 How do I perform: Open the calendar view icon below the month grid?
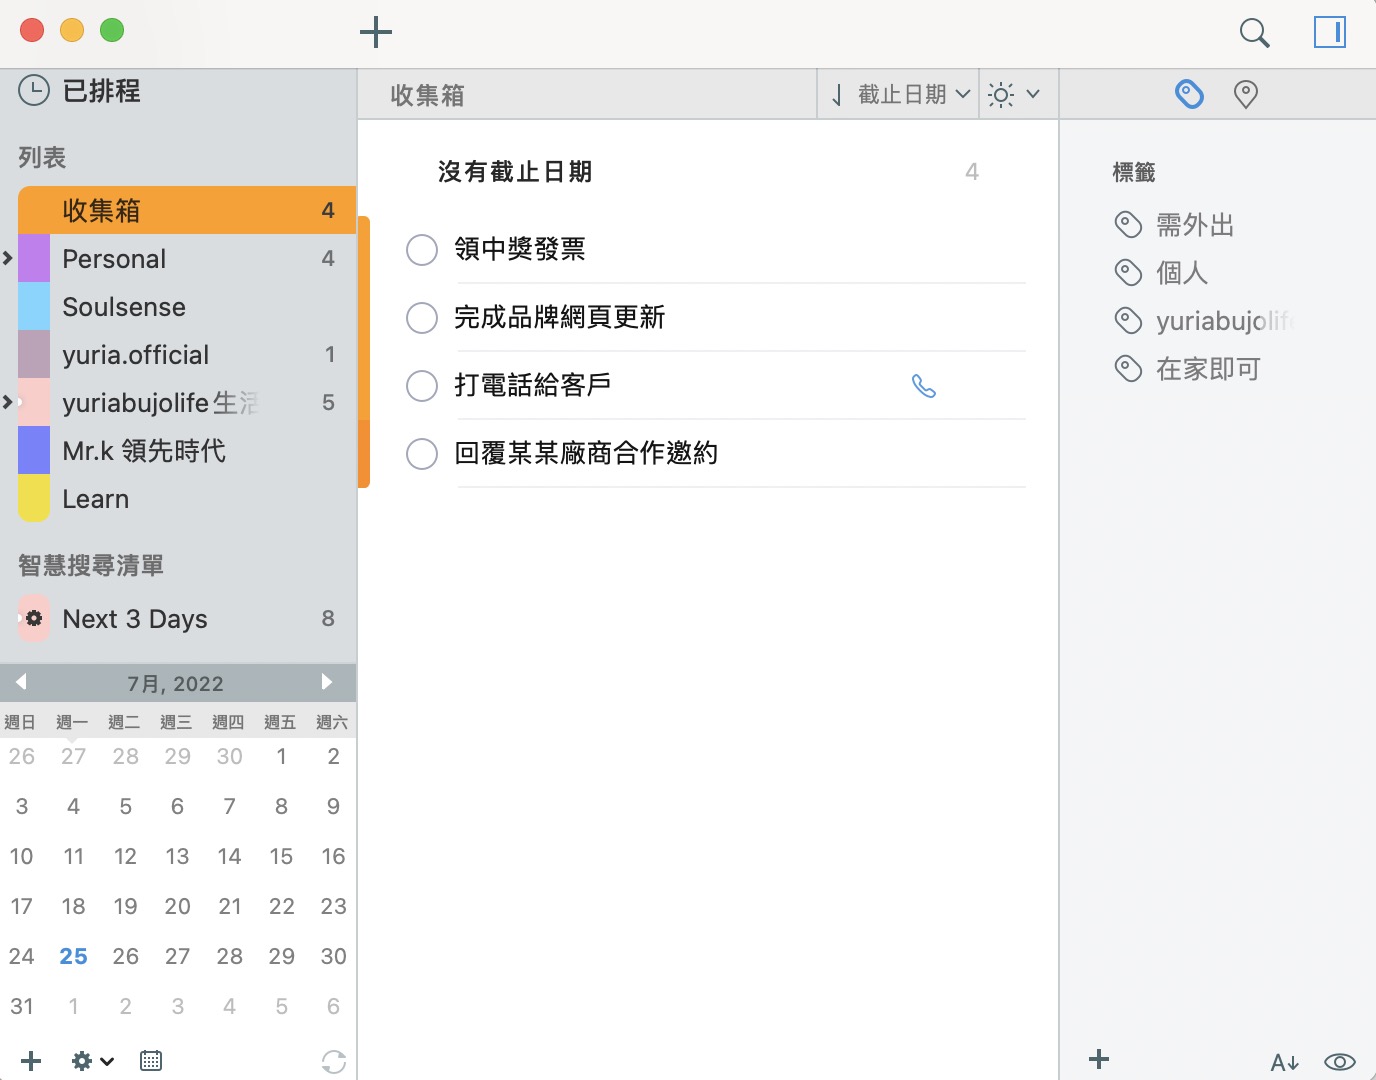[x=151, y=1061]
